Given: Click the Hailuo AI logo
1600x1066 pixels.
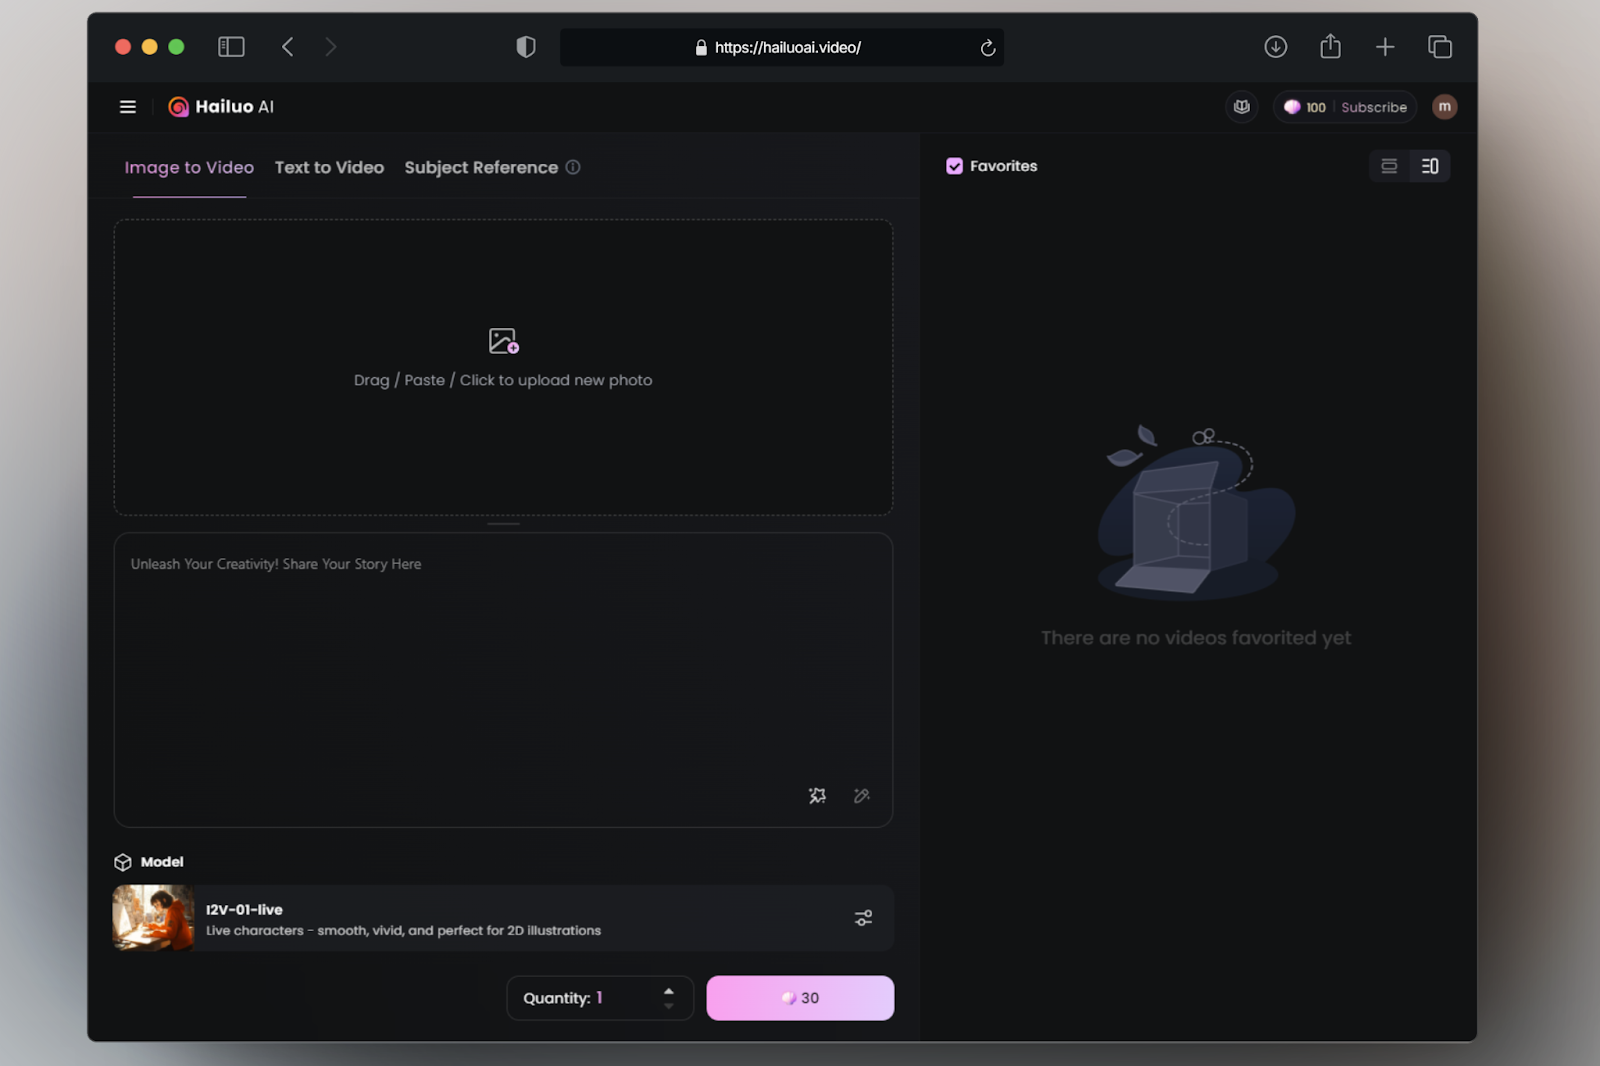Looking at the screenshot, I should [221, 107].
